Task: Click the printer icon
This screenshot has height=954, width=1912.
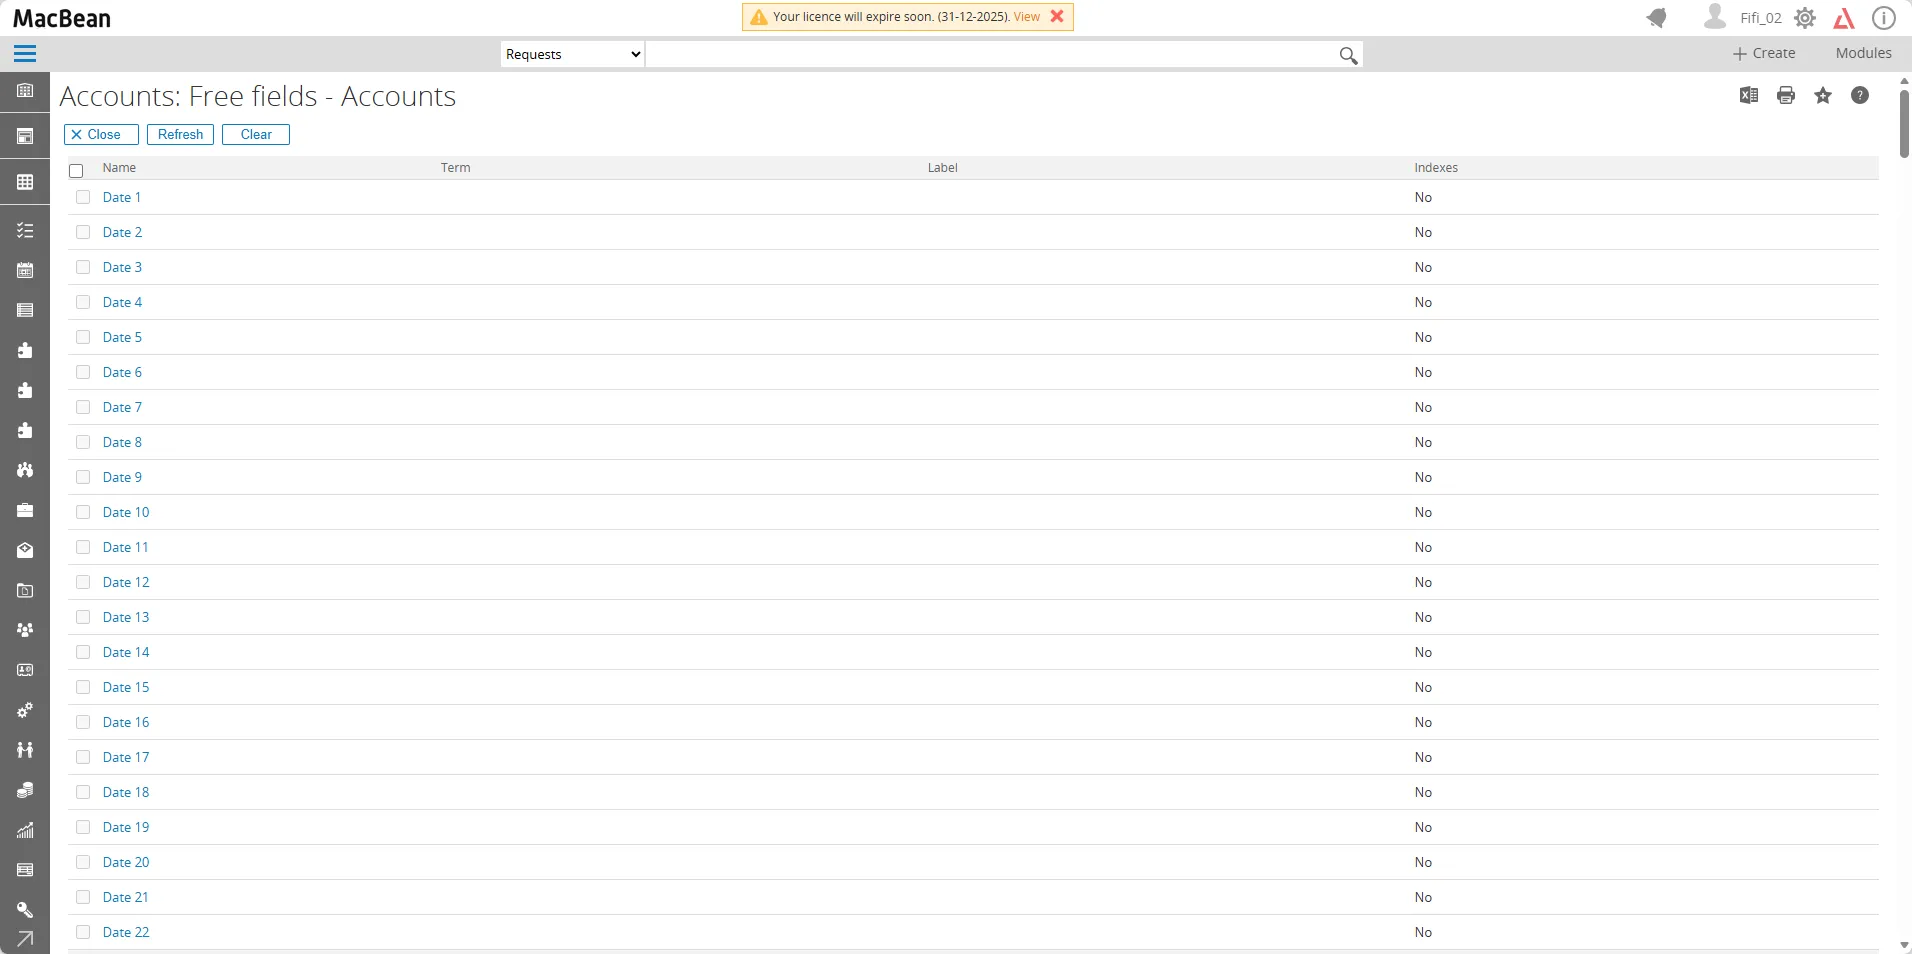Action: 1785,96
